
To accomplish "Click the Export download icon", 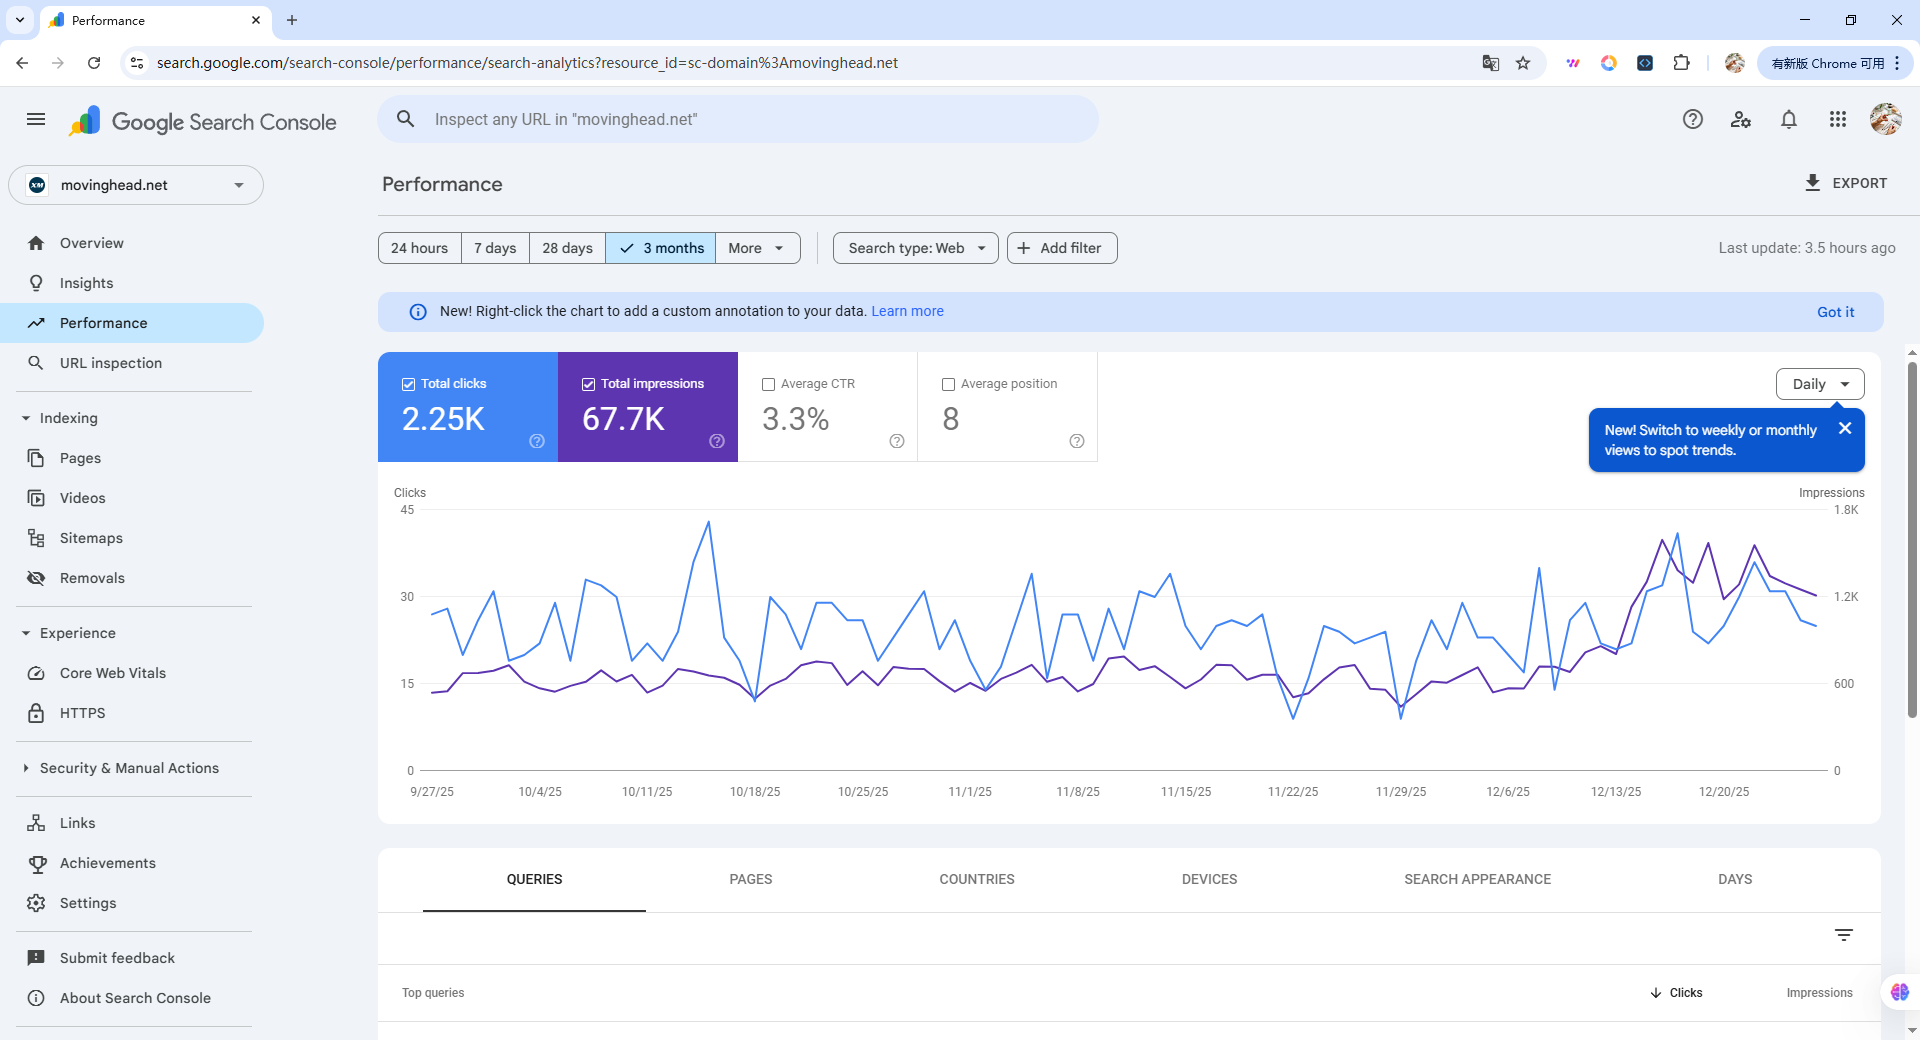I will tap(1812, 183).
